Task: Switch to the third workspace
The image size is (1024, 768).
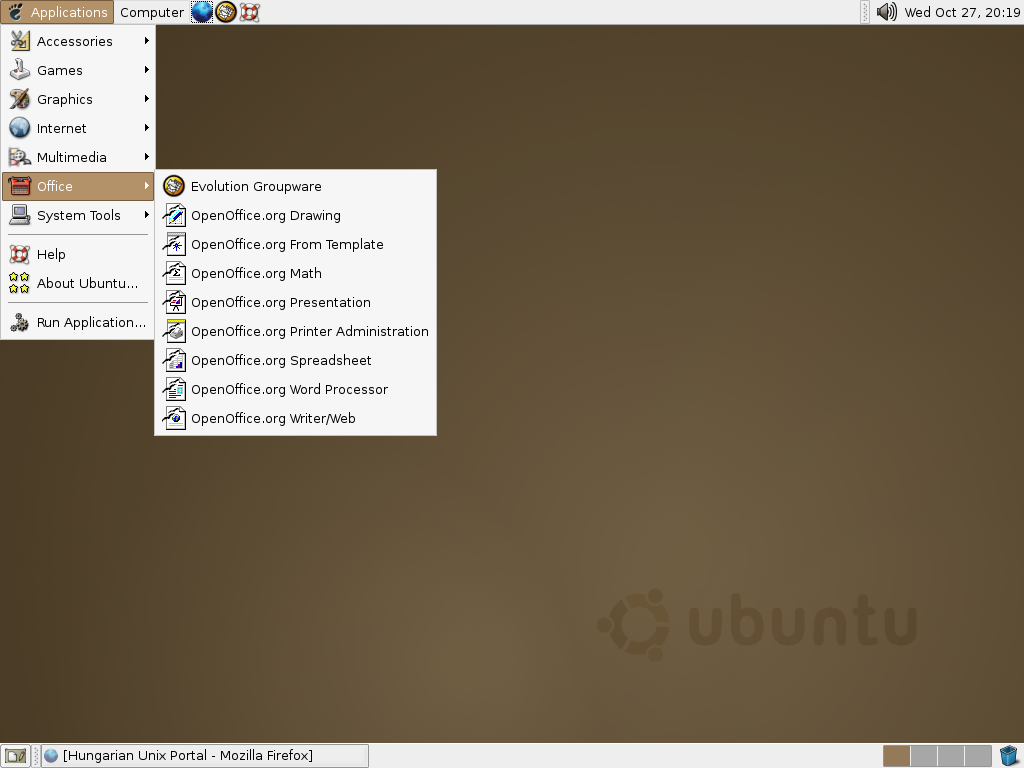Action: (951, 756)
